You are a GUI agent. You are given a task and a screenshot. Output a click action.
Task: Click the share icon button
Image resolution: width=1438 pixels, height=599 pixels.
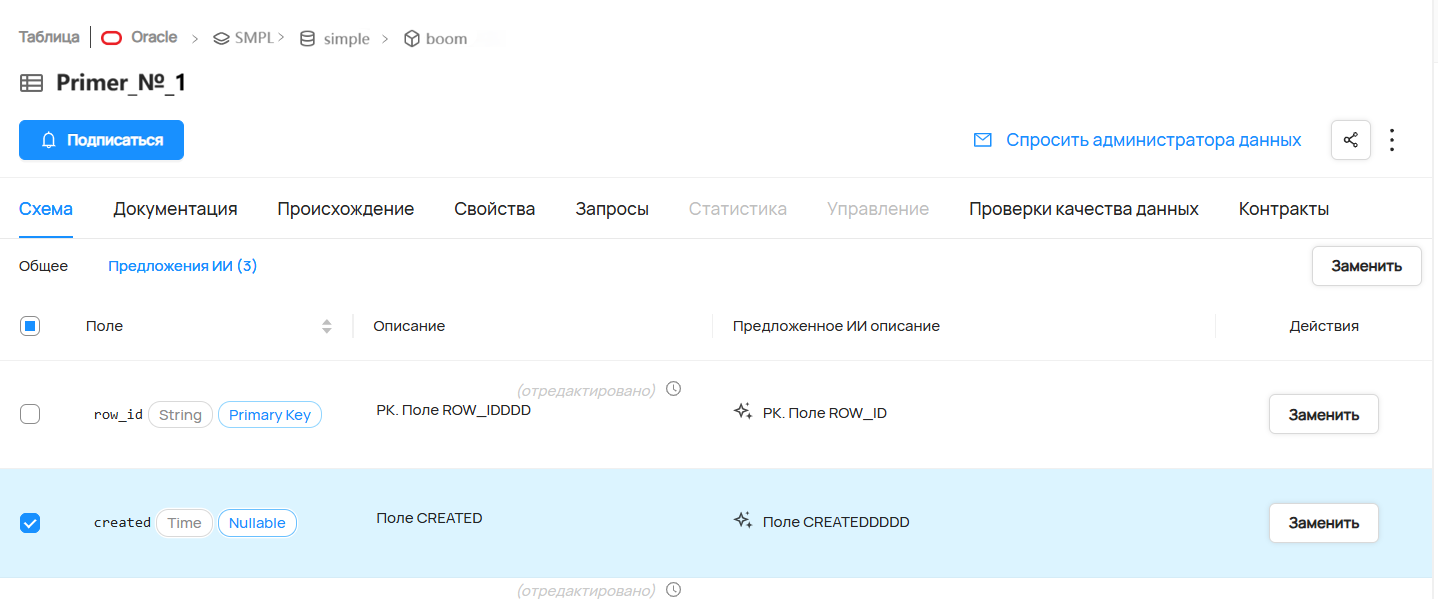click(x=1350, y=140)
